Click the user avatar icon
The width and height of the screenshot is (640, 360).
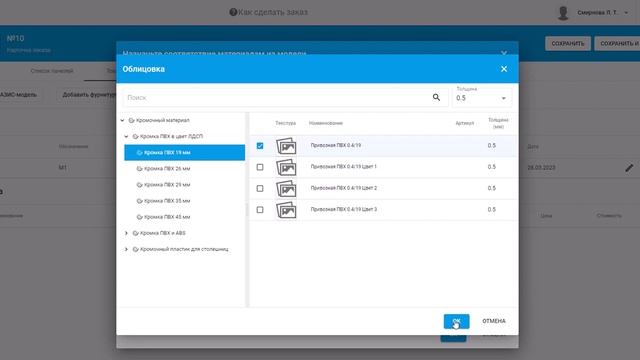563,13
